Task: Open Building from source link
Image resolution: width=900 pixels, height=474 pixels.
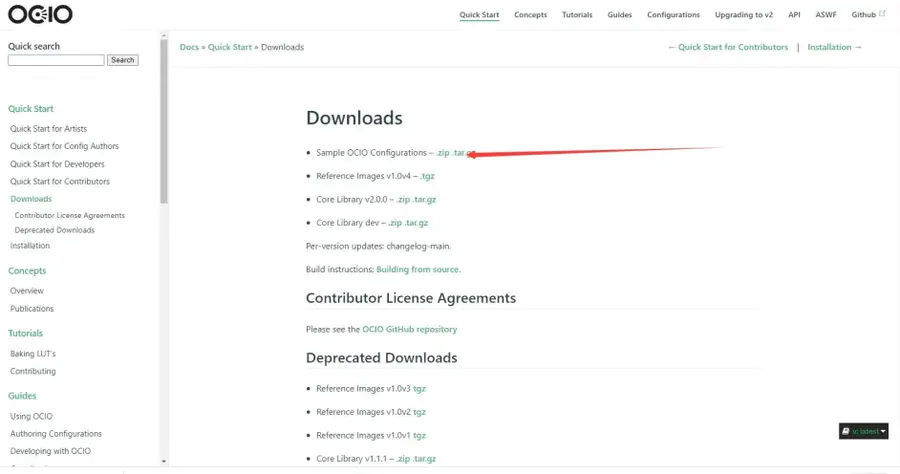Action: click(417, 269)
